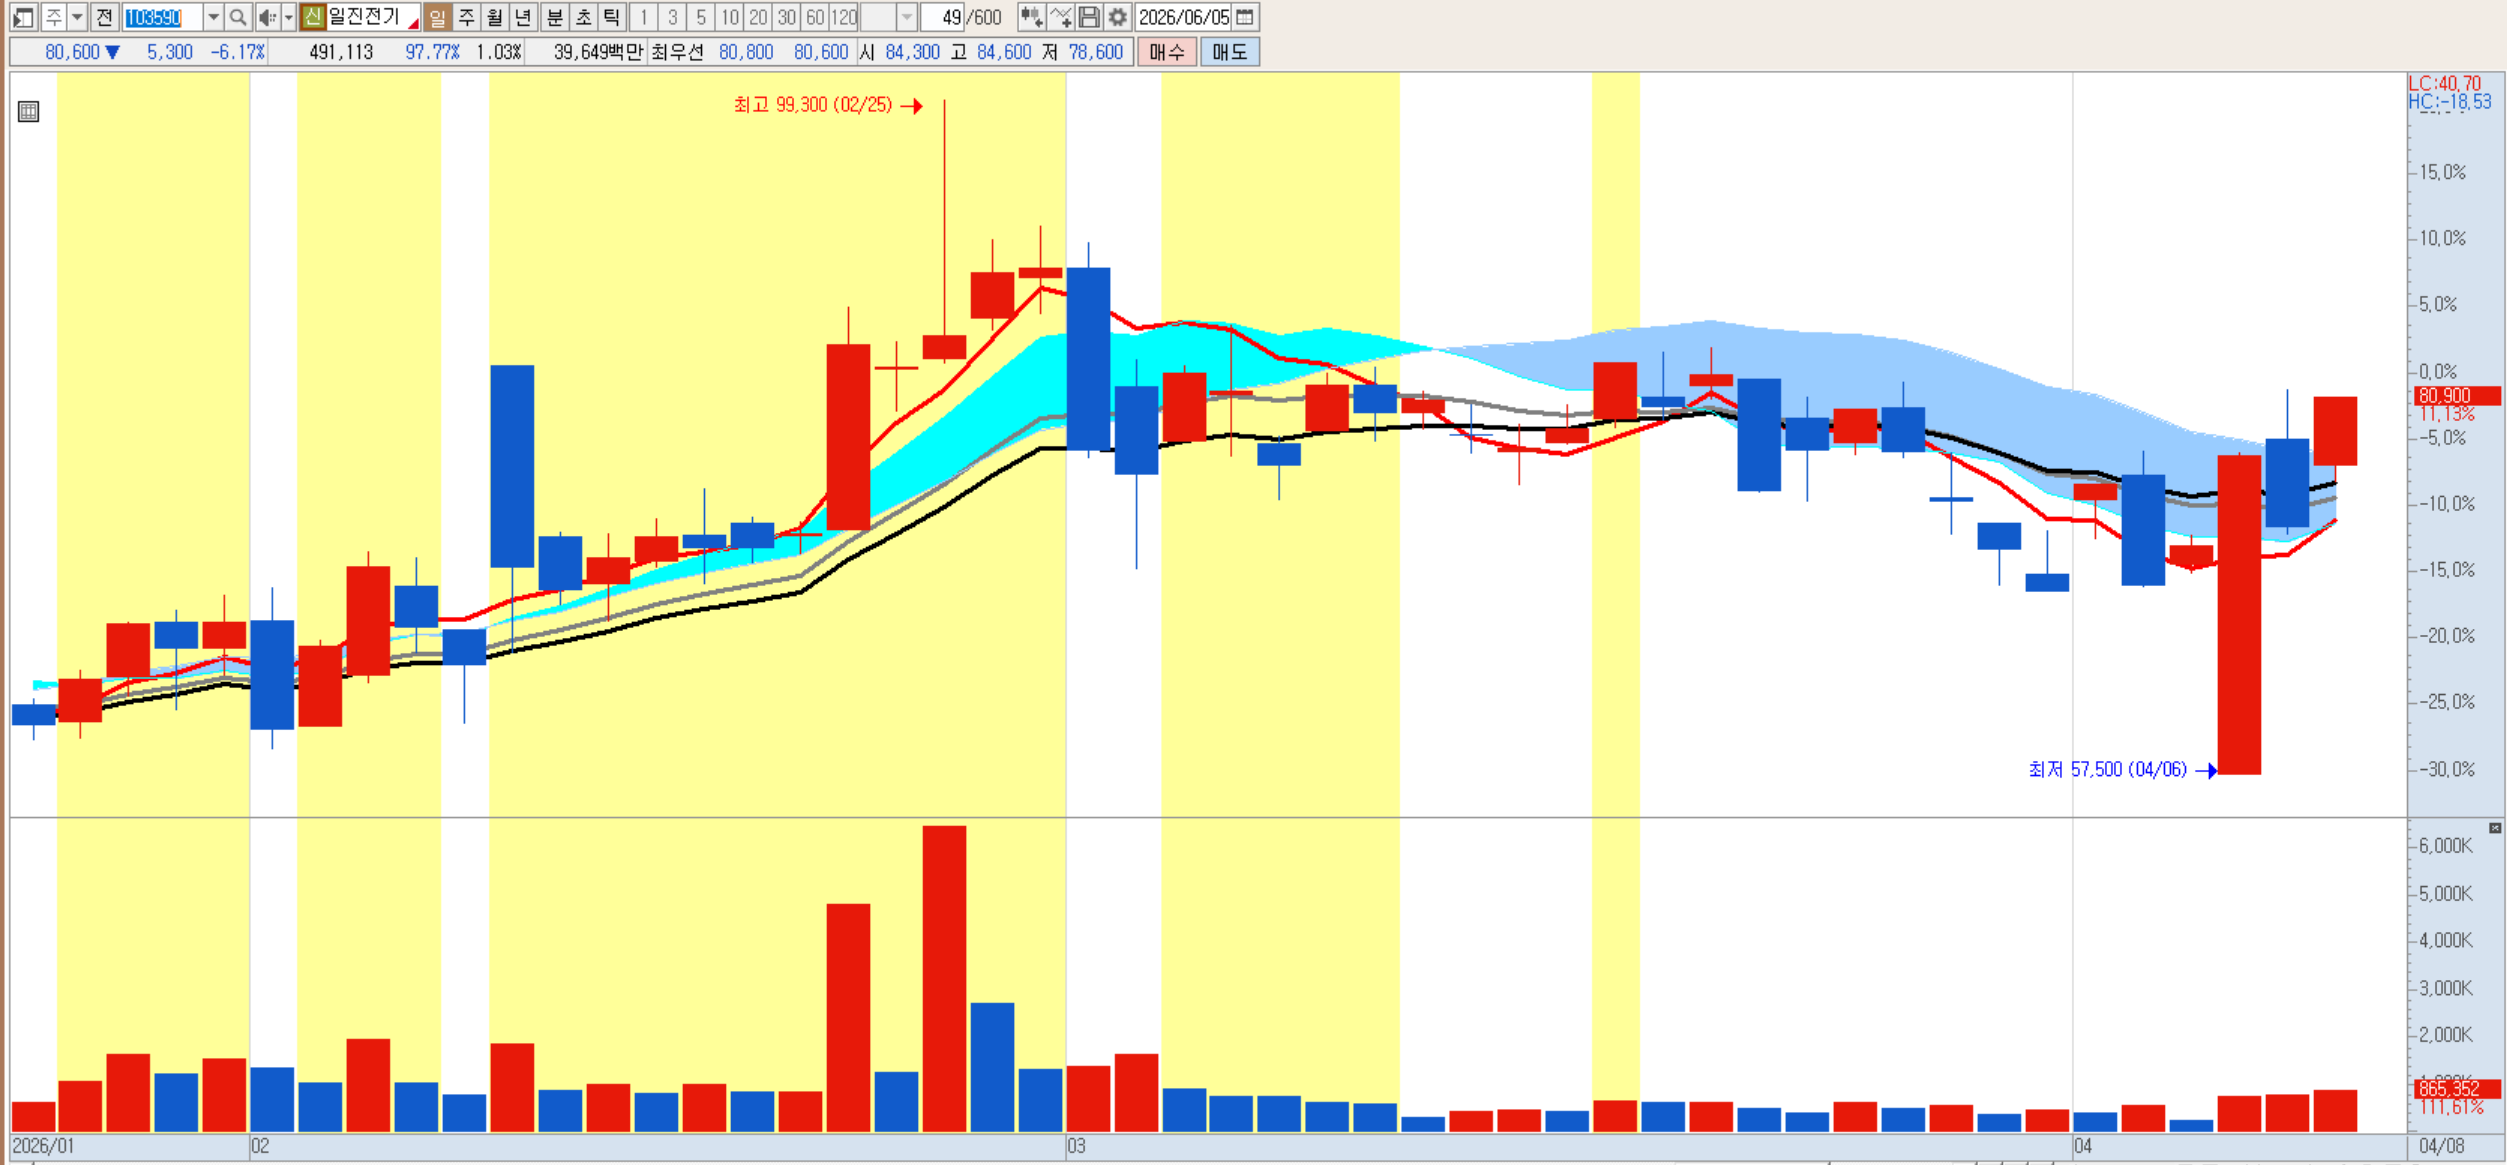Click the red 865,352 volume tag
The height and width of the screenshot is (1165, 2507).
point(2457,1088)
